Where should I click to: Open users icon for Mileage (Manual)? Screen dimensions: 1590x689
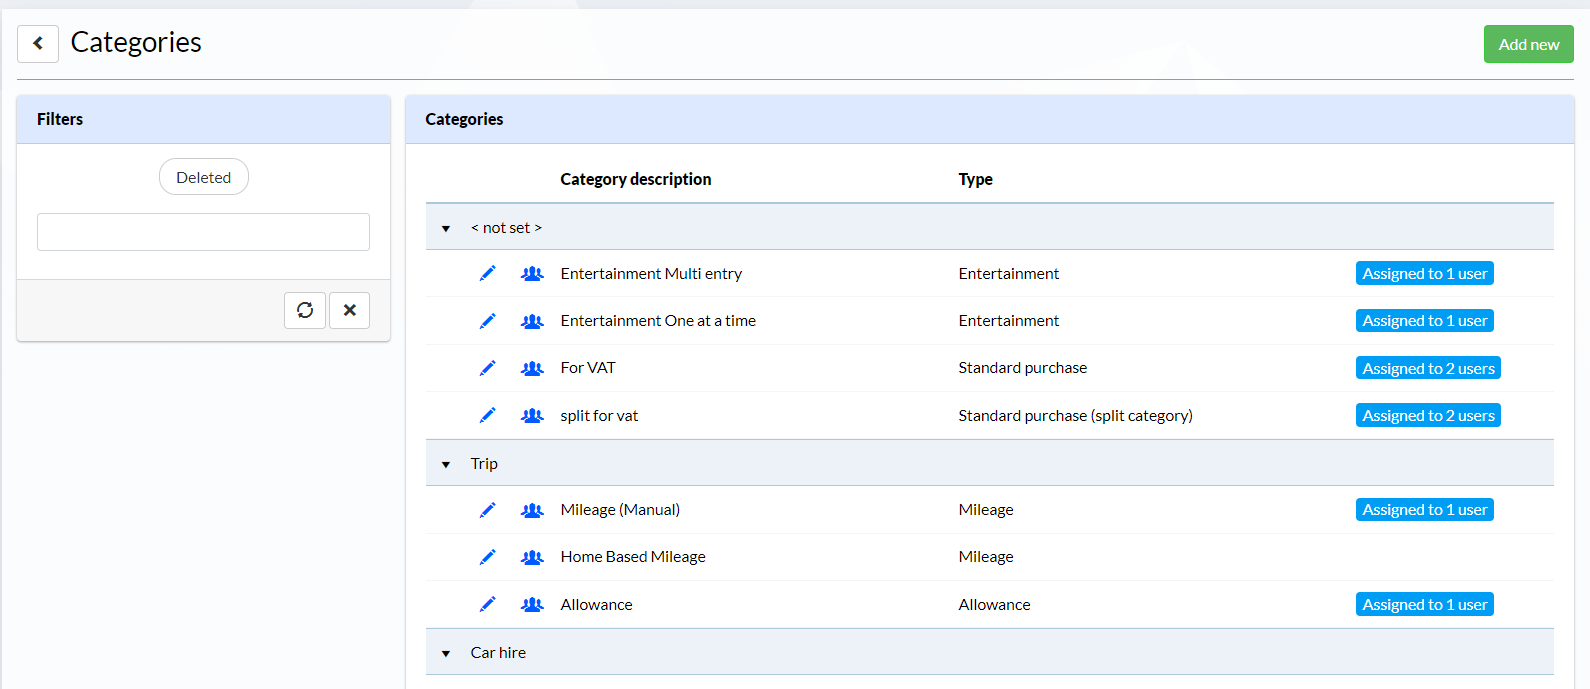point(532,510)
